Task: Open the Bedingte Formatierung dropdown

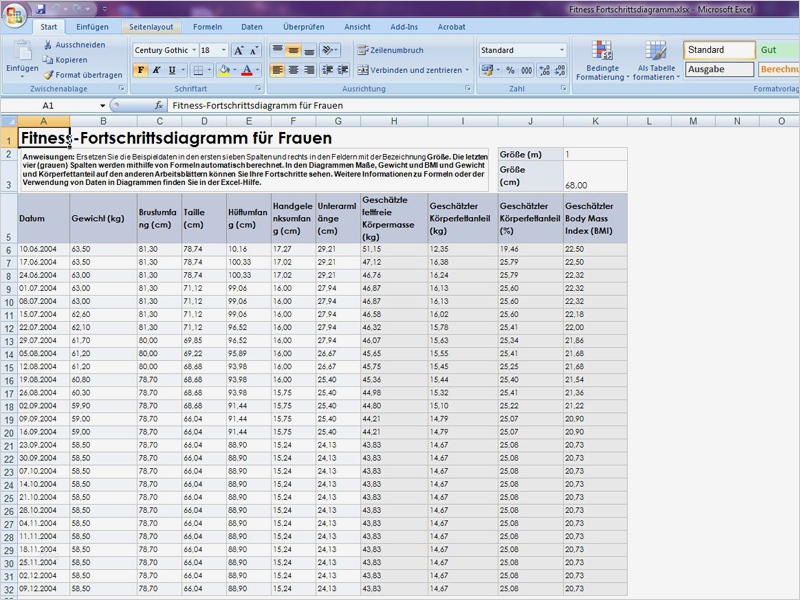Action: pos(603,62)
